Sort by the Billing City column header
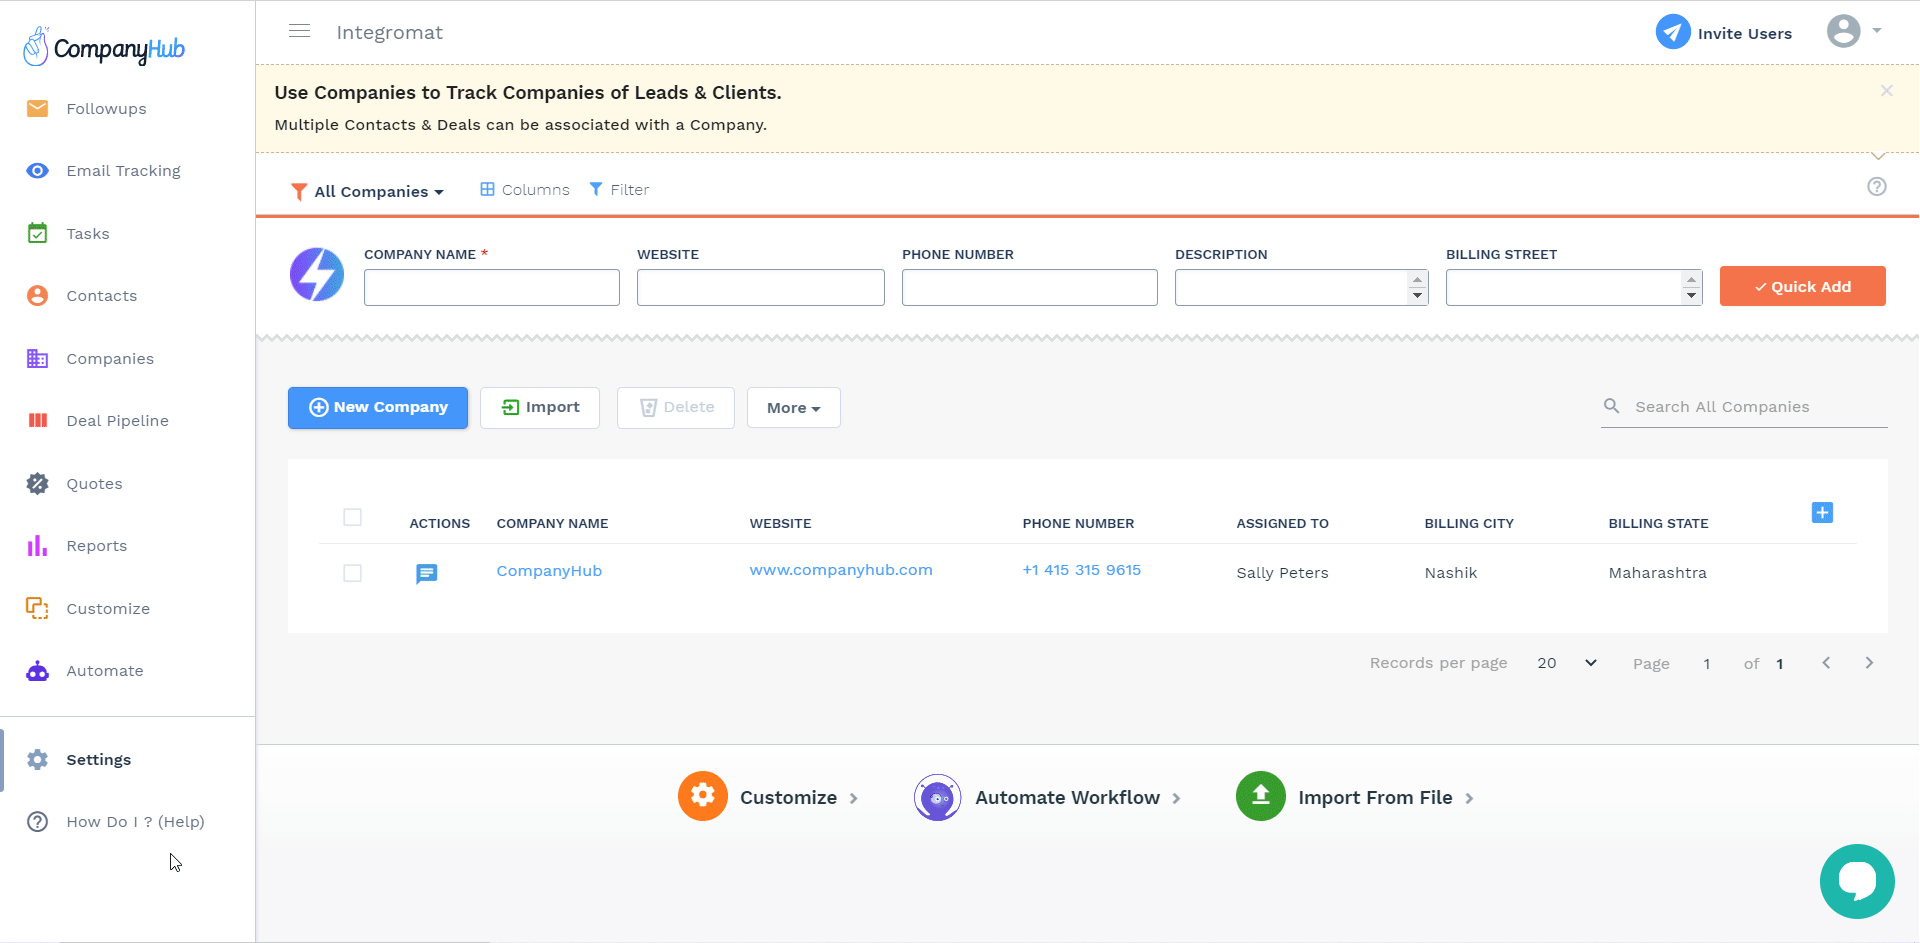Image resolution: width=1920 pixels, height=943 pixels. pos(1469,524)
